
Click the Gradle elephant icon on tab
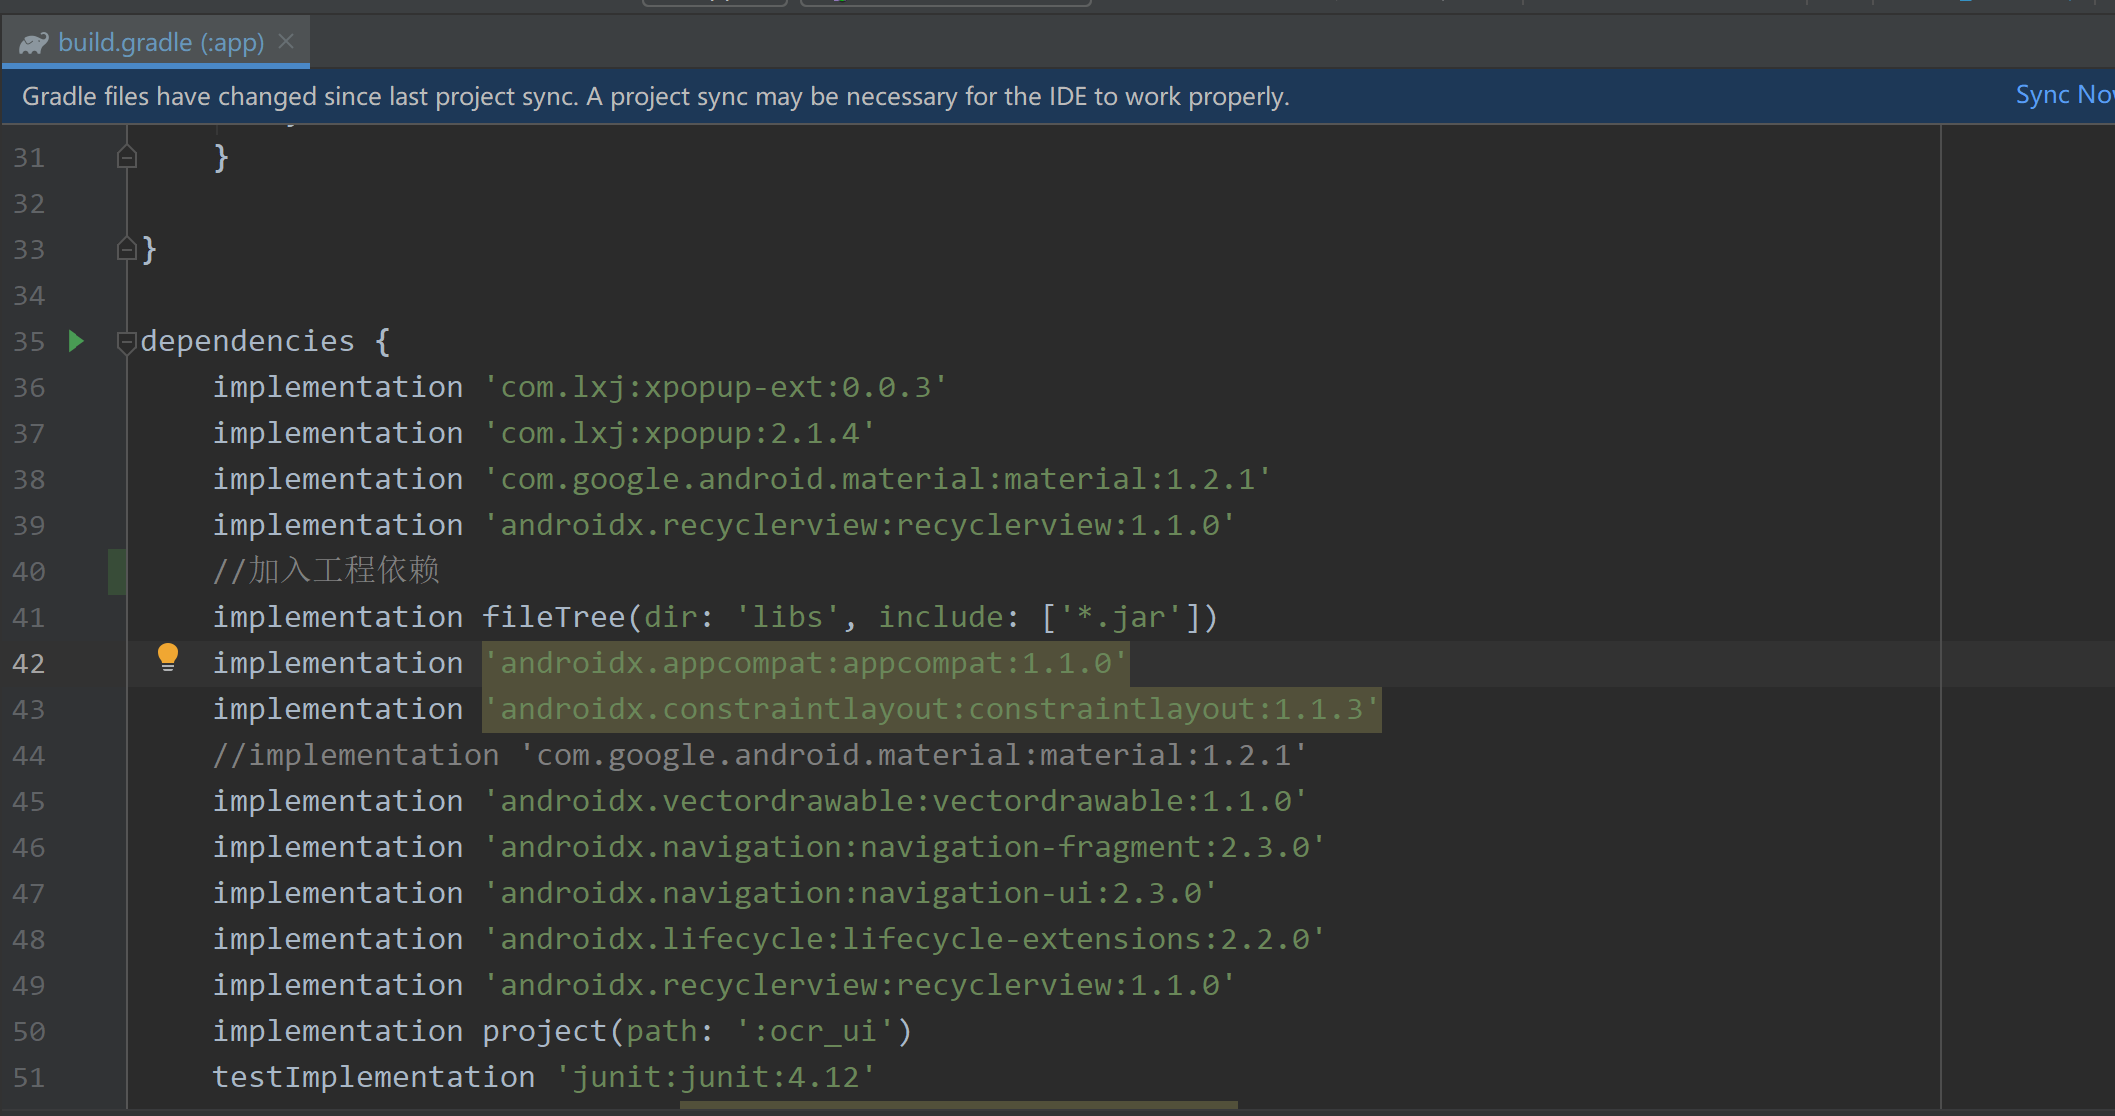coord(34,43)
